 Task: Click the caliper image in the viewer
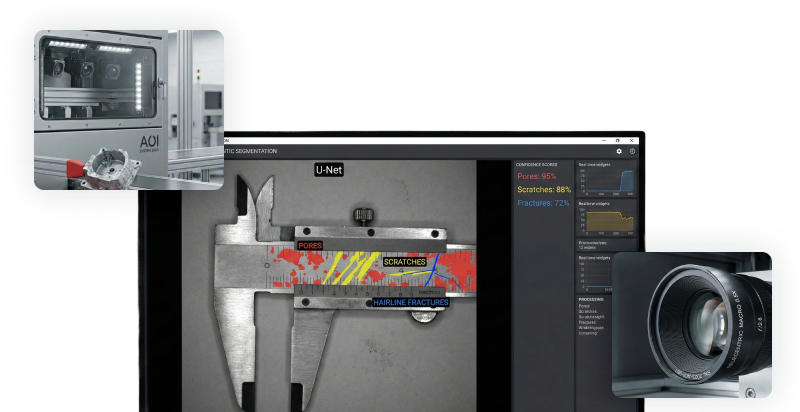[x=329, y=286]
